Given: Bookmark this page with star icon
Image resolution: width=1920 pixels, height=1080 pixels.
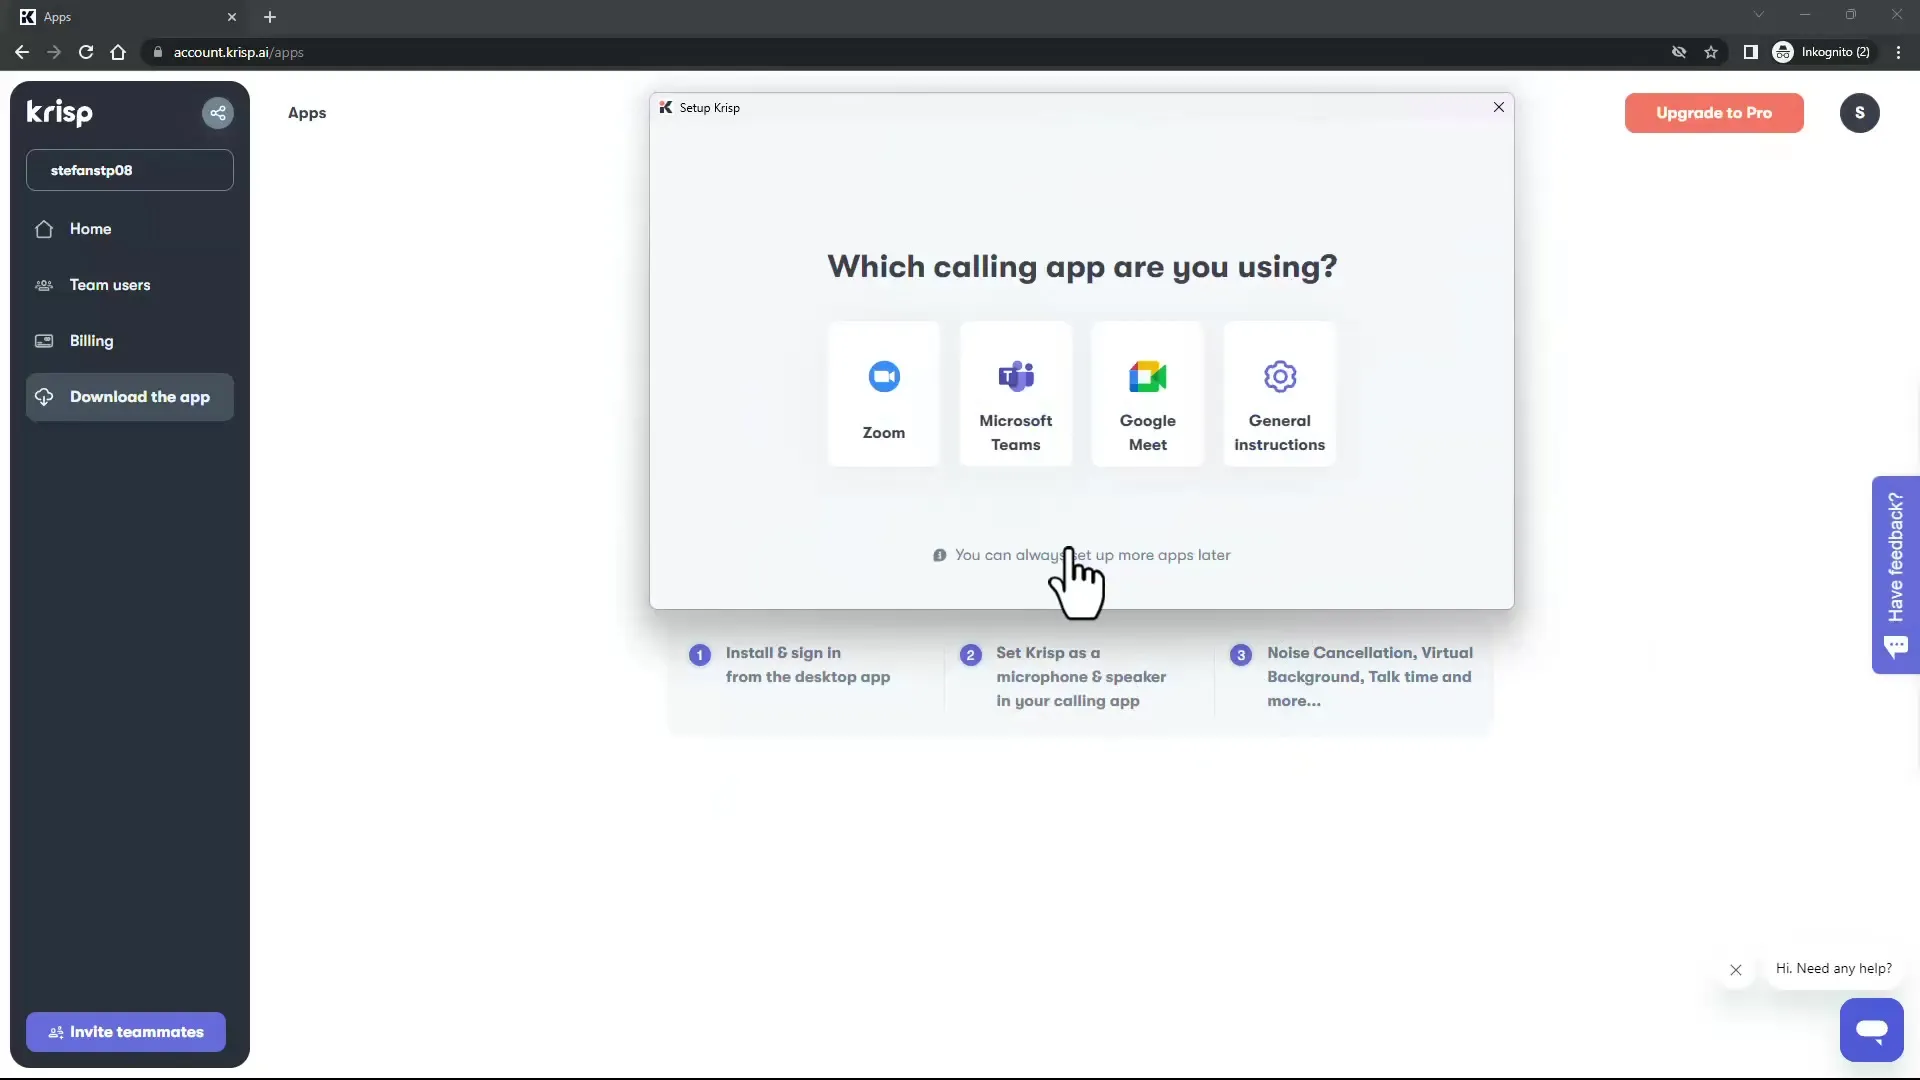Looking at the screenshot, I should coord(1711,52).
